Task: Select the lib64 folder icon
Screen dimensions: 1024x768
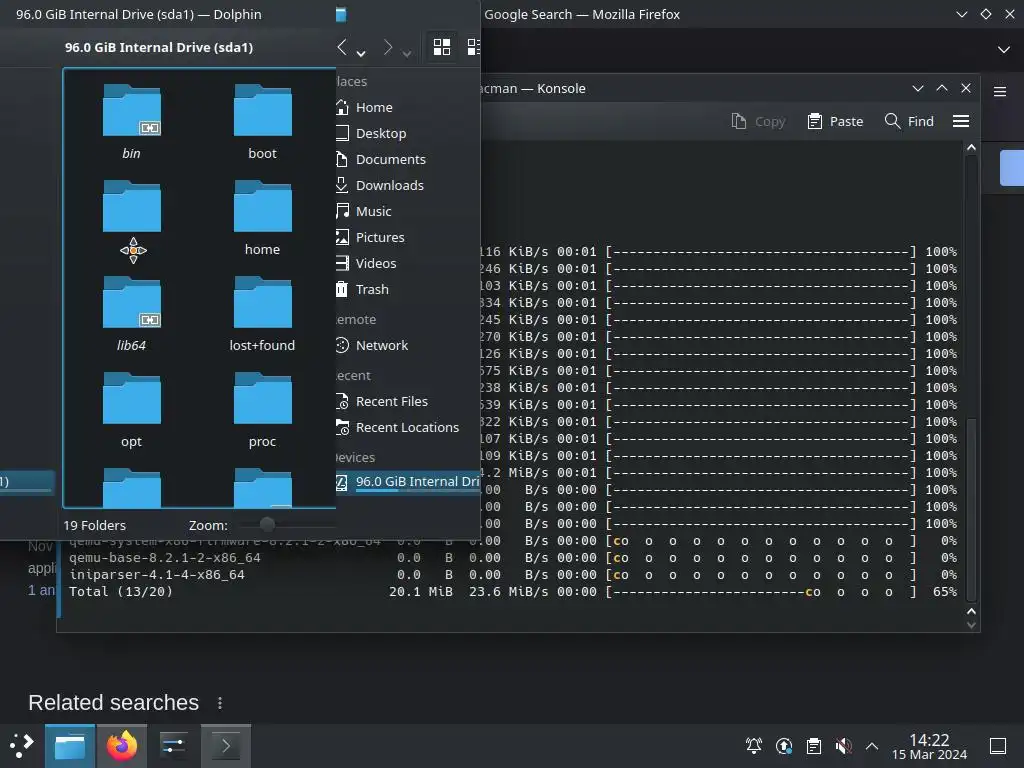Action: [x=131, y=302]
